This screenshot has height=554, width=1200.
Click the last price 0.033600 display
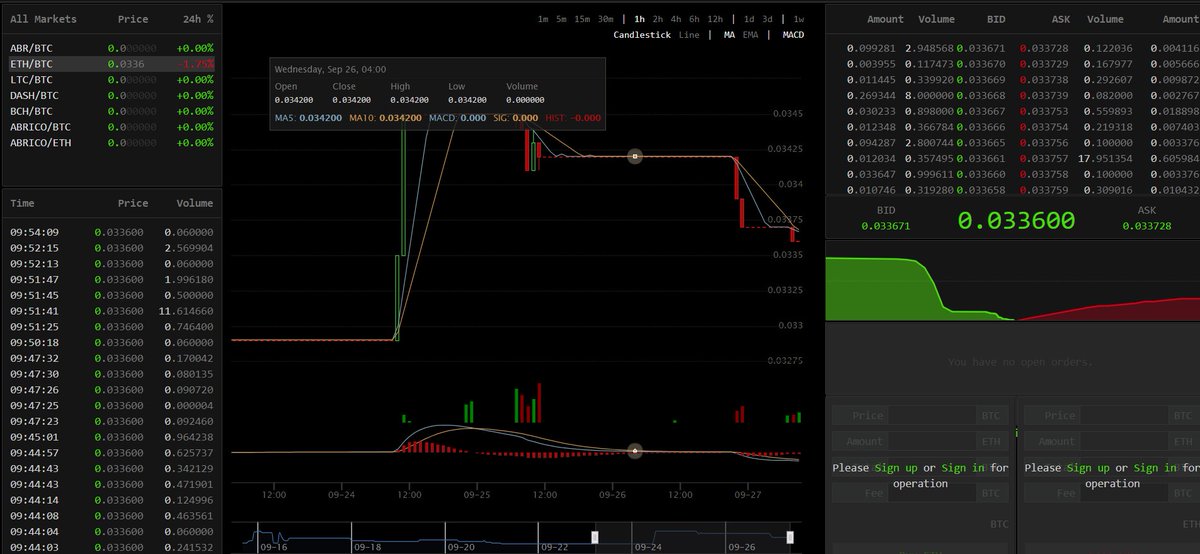click(1016, 220)
